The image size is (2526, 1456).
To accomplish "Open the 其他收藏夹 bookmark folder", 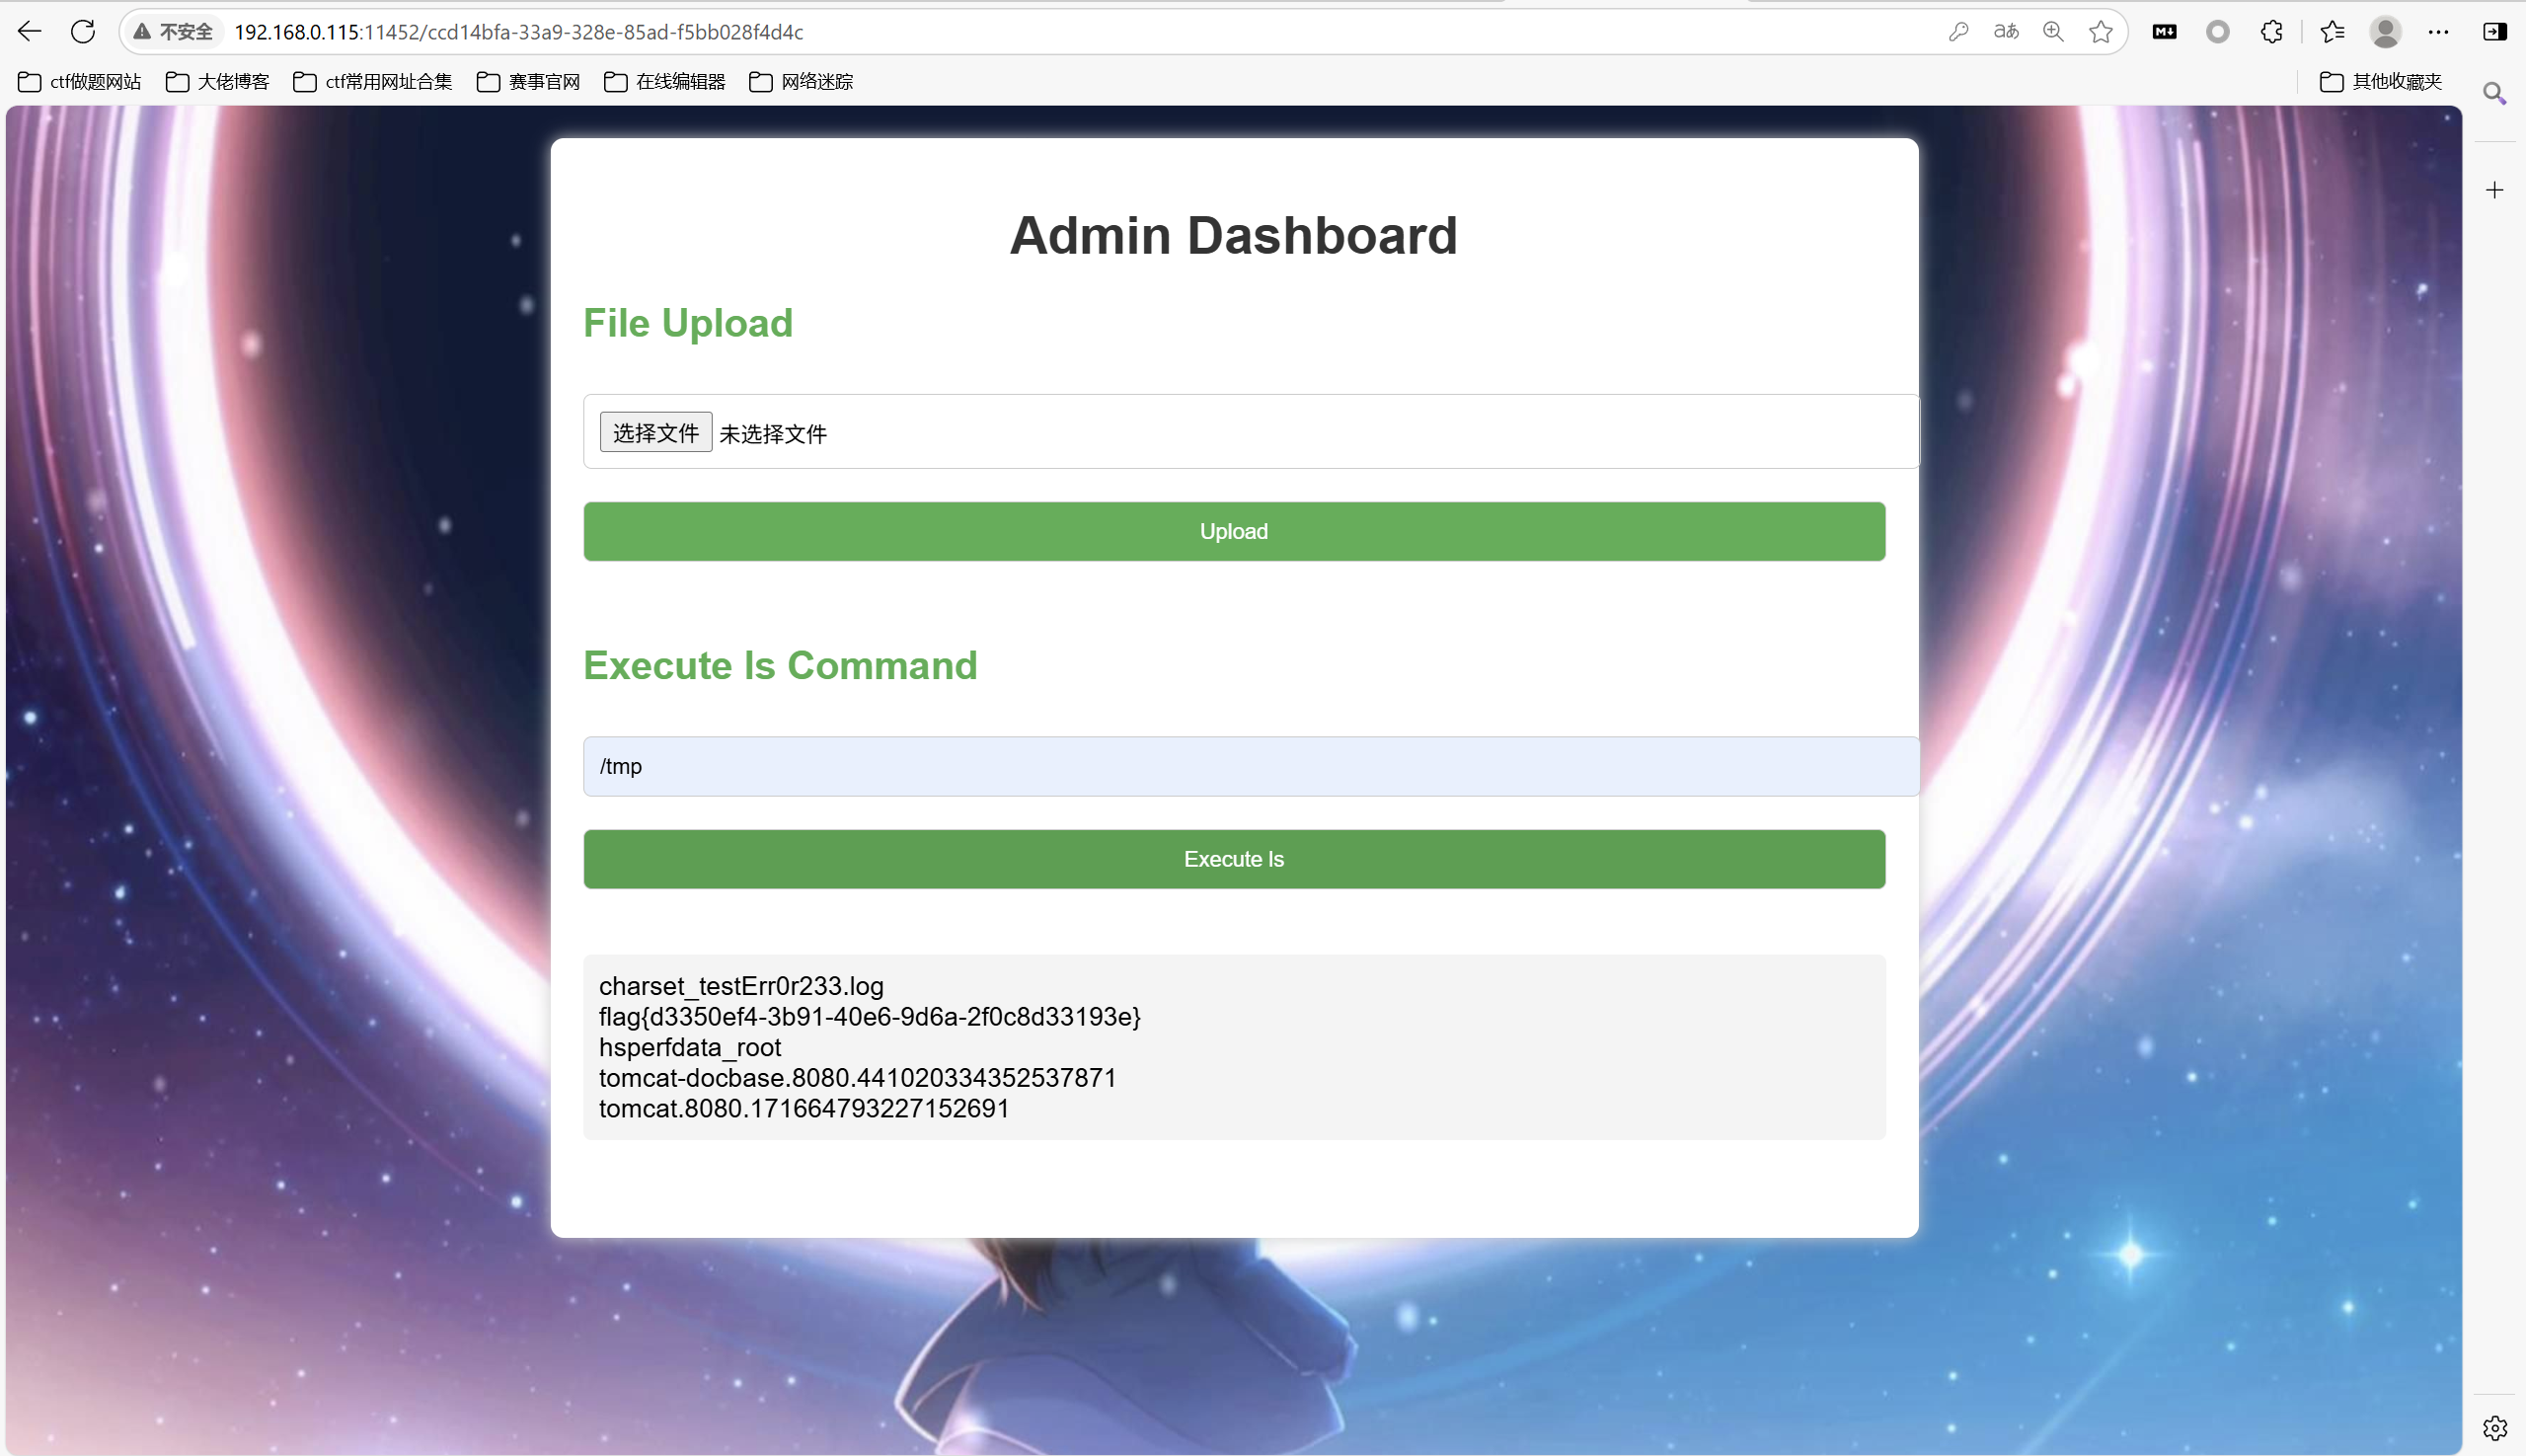I will 2381,82.
